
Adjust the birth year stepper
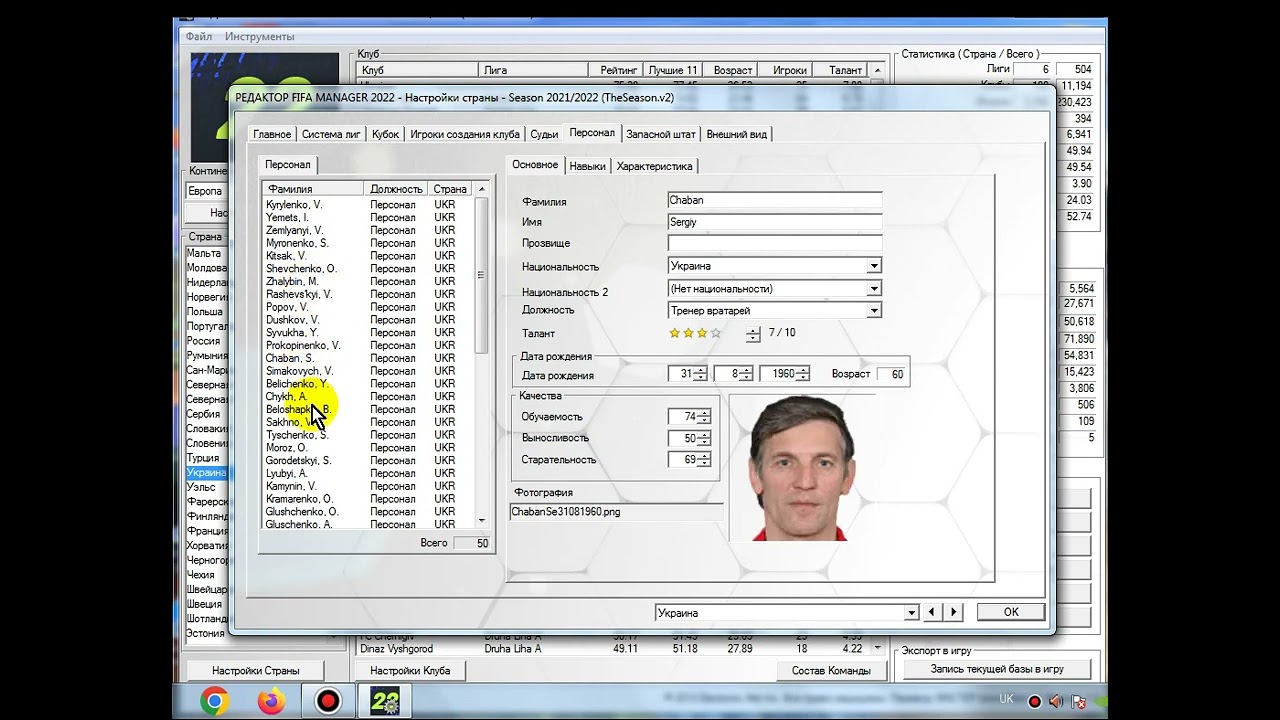click(803, 374)
